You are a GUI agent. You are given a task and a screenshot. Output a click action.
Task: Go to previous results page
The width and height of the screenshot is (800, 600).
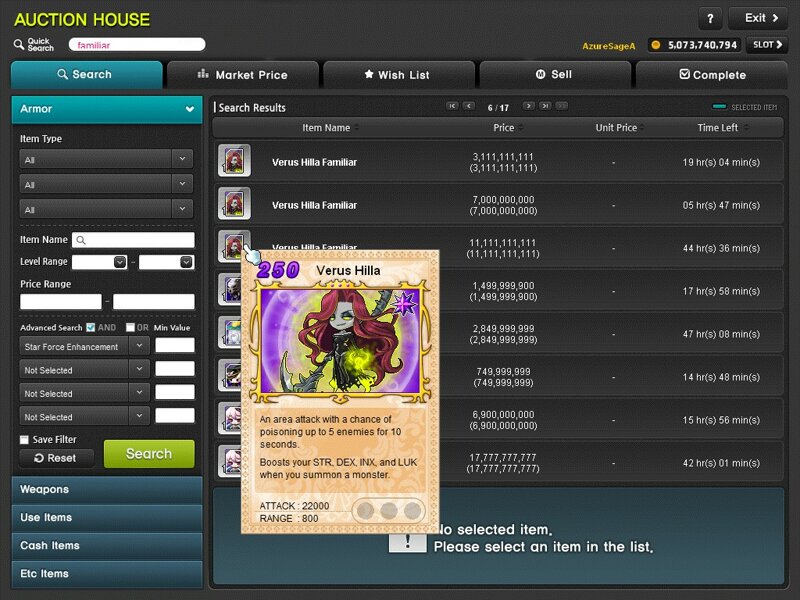tap(469, 106)
